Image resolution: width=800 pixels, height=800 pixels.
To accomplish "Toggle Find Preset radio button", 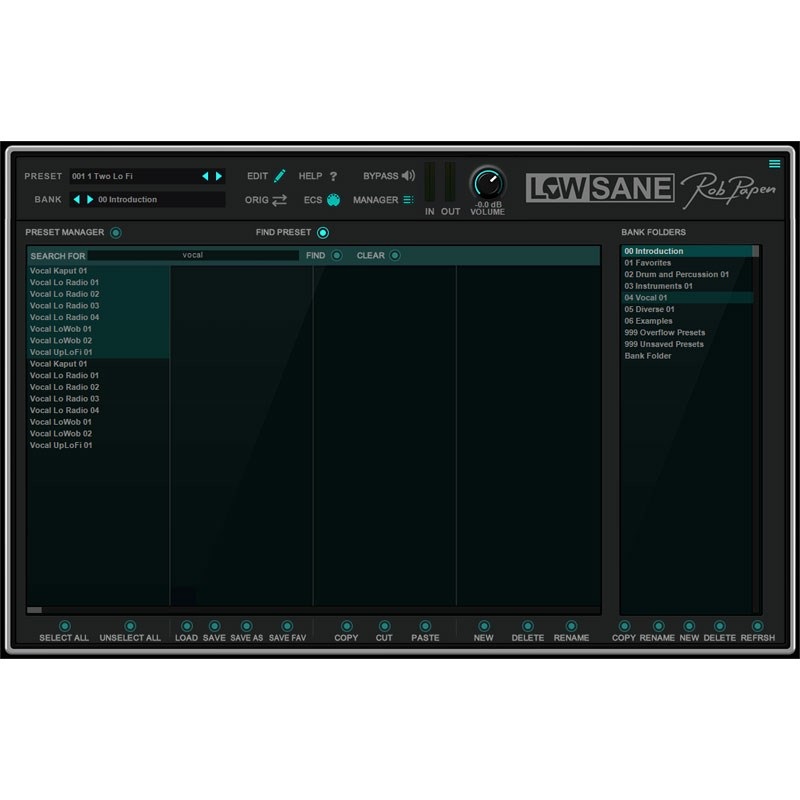I will click(323, 233).
